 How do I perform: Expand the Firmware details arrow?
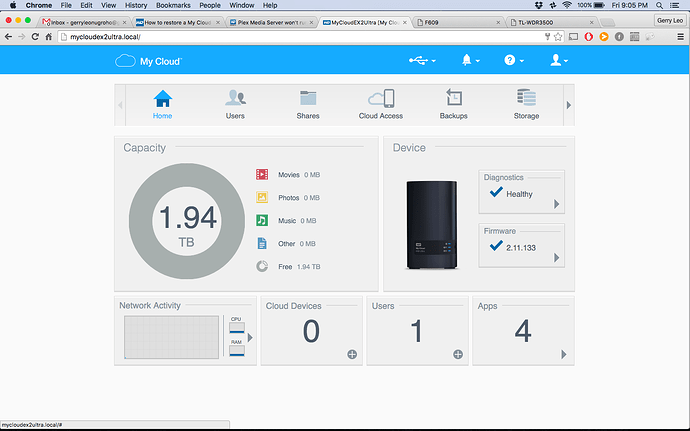(x=557, y=258)
